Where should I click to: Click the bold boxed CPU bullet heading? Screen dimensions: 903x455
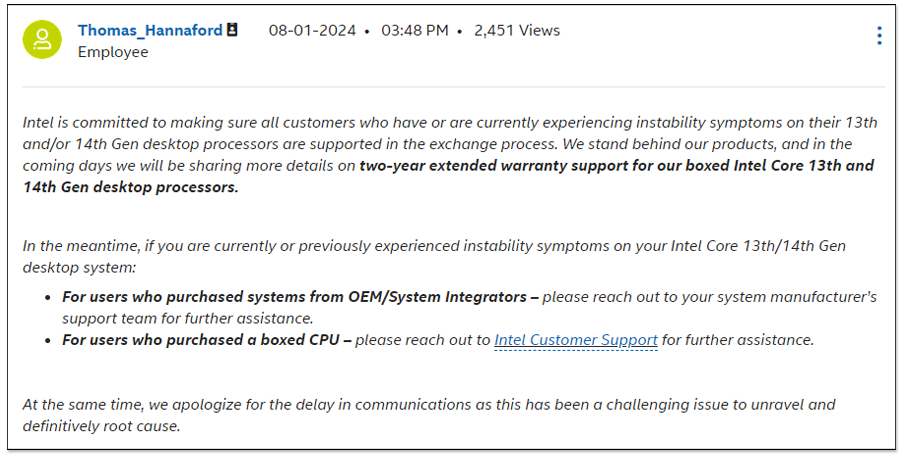[207, 340]
